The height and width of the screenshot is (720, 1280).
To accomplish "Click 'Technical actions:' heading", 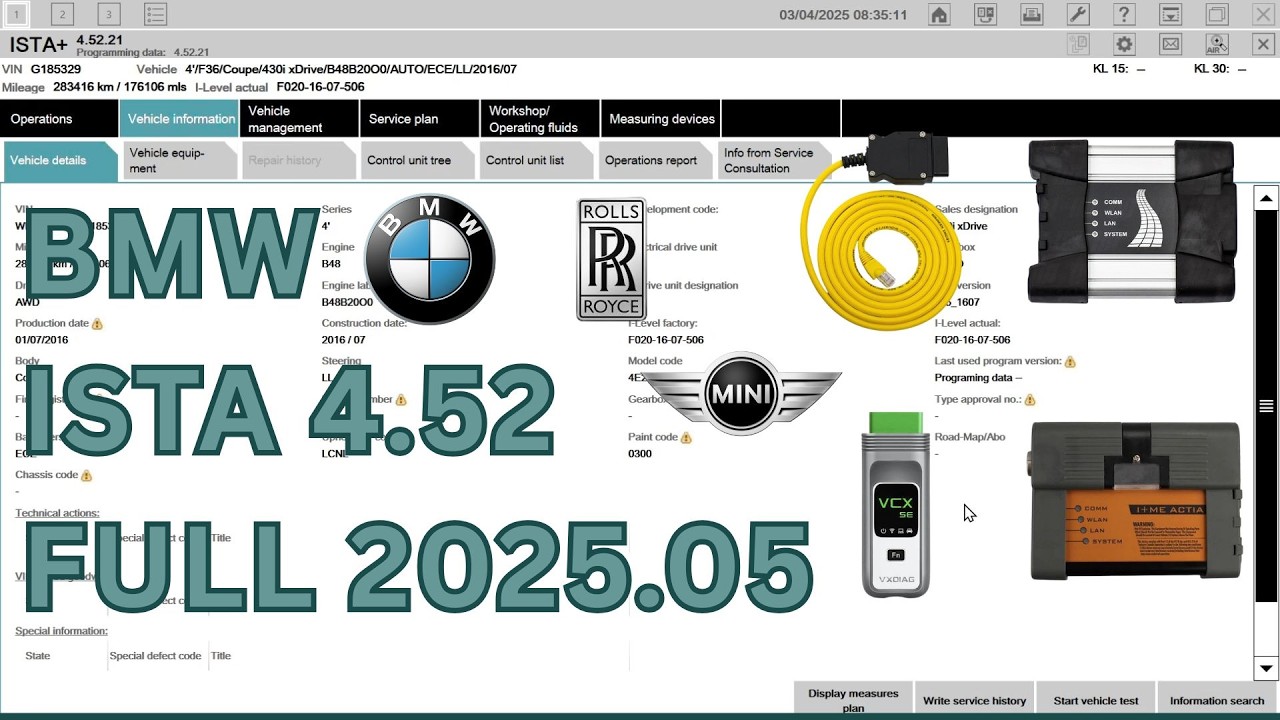I will [x=57, y=513].
